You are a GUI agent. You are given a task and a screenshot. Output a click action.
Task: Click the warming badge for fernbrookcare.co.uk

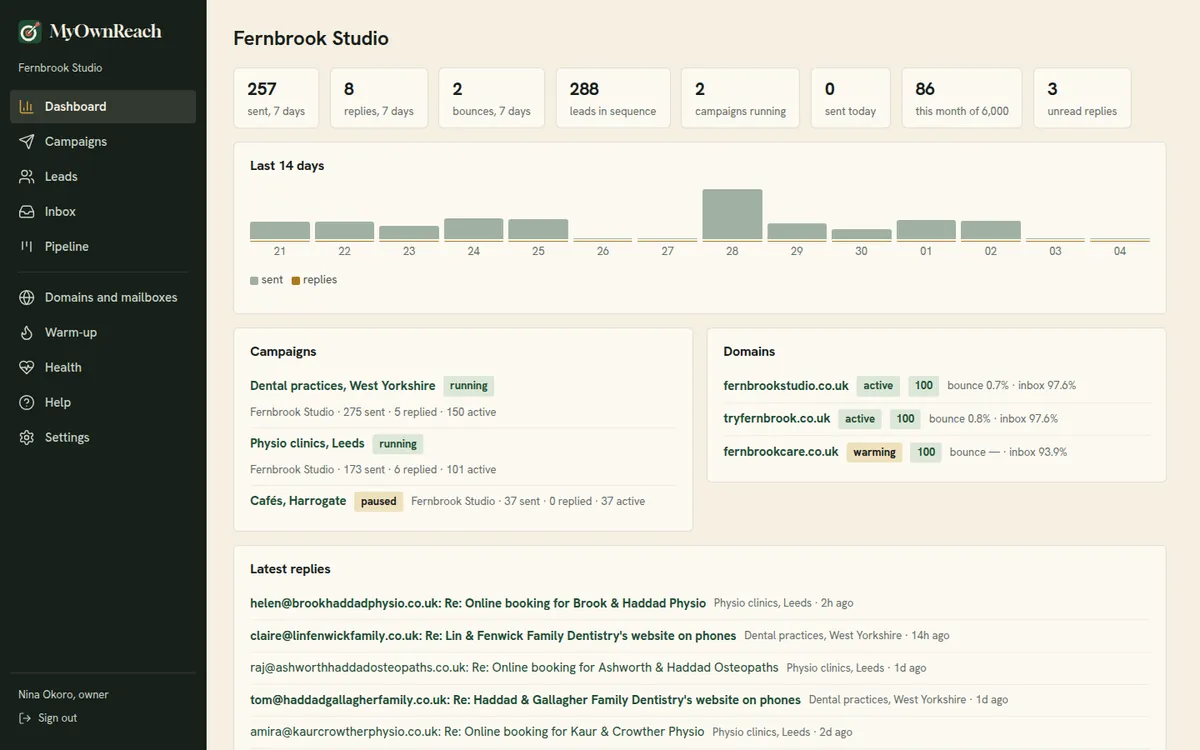coord(875,452)
